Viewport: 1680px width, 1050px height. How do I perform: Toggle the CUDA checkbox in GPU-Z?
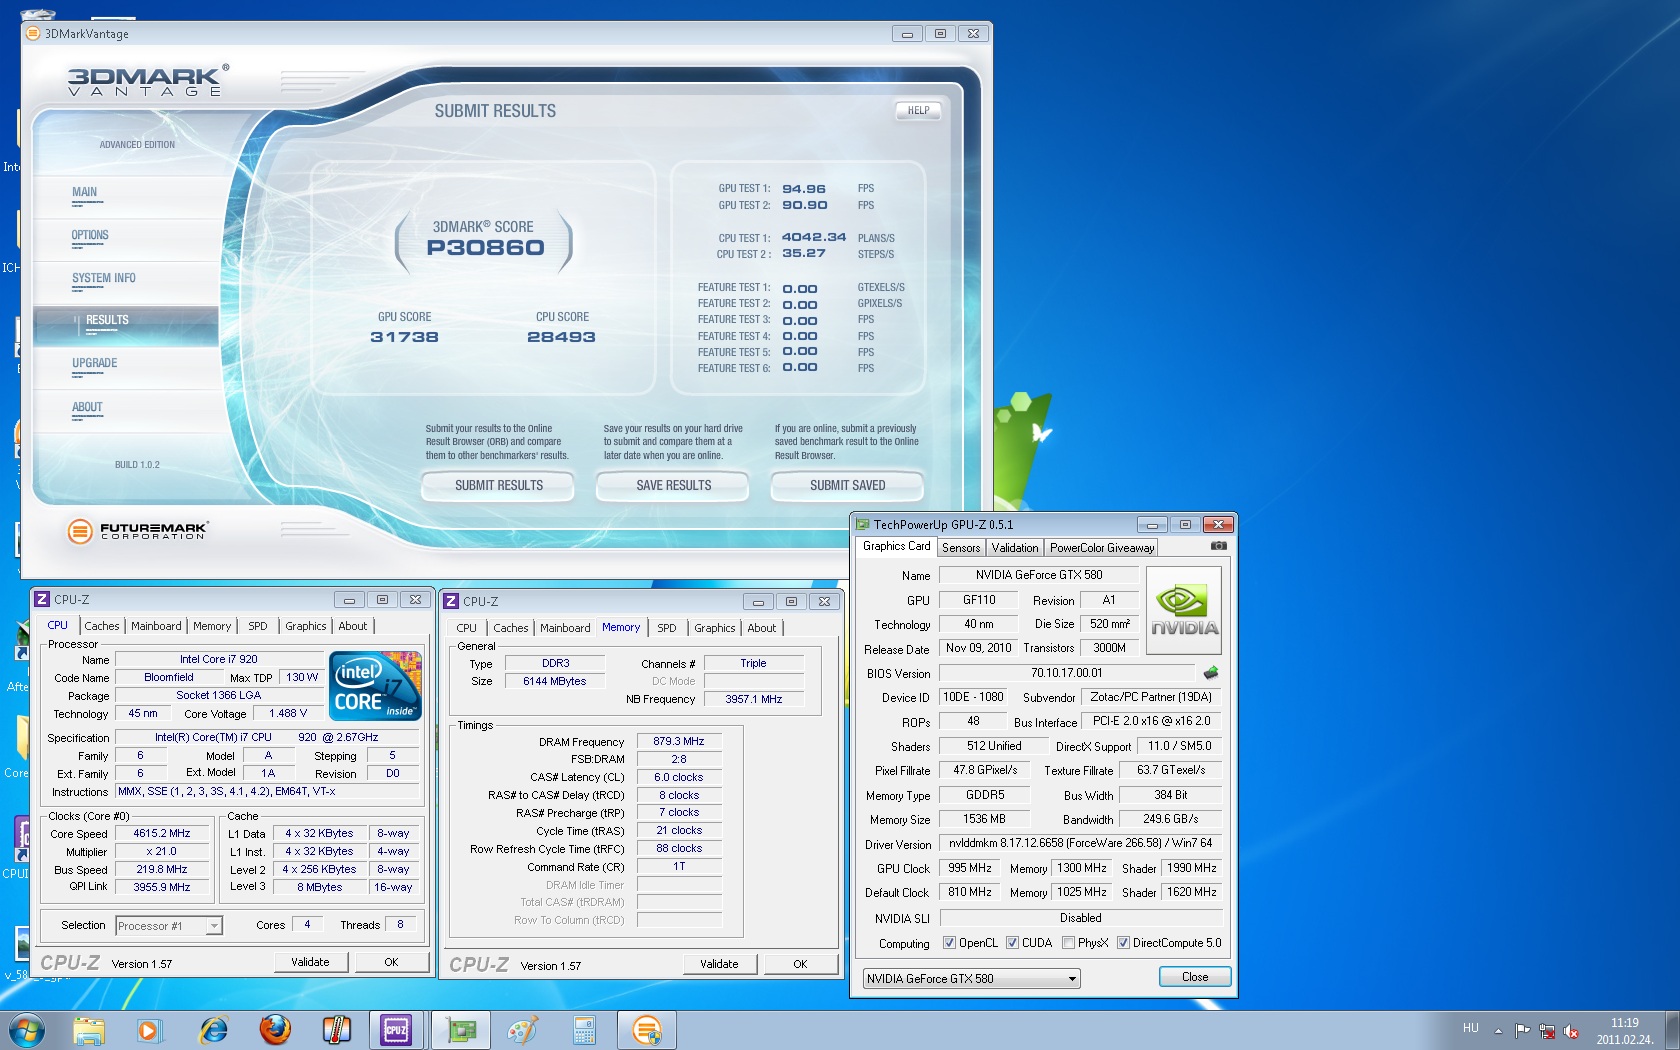click(x=1012, y=942)
